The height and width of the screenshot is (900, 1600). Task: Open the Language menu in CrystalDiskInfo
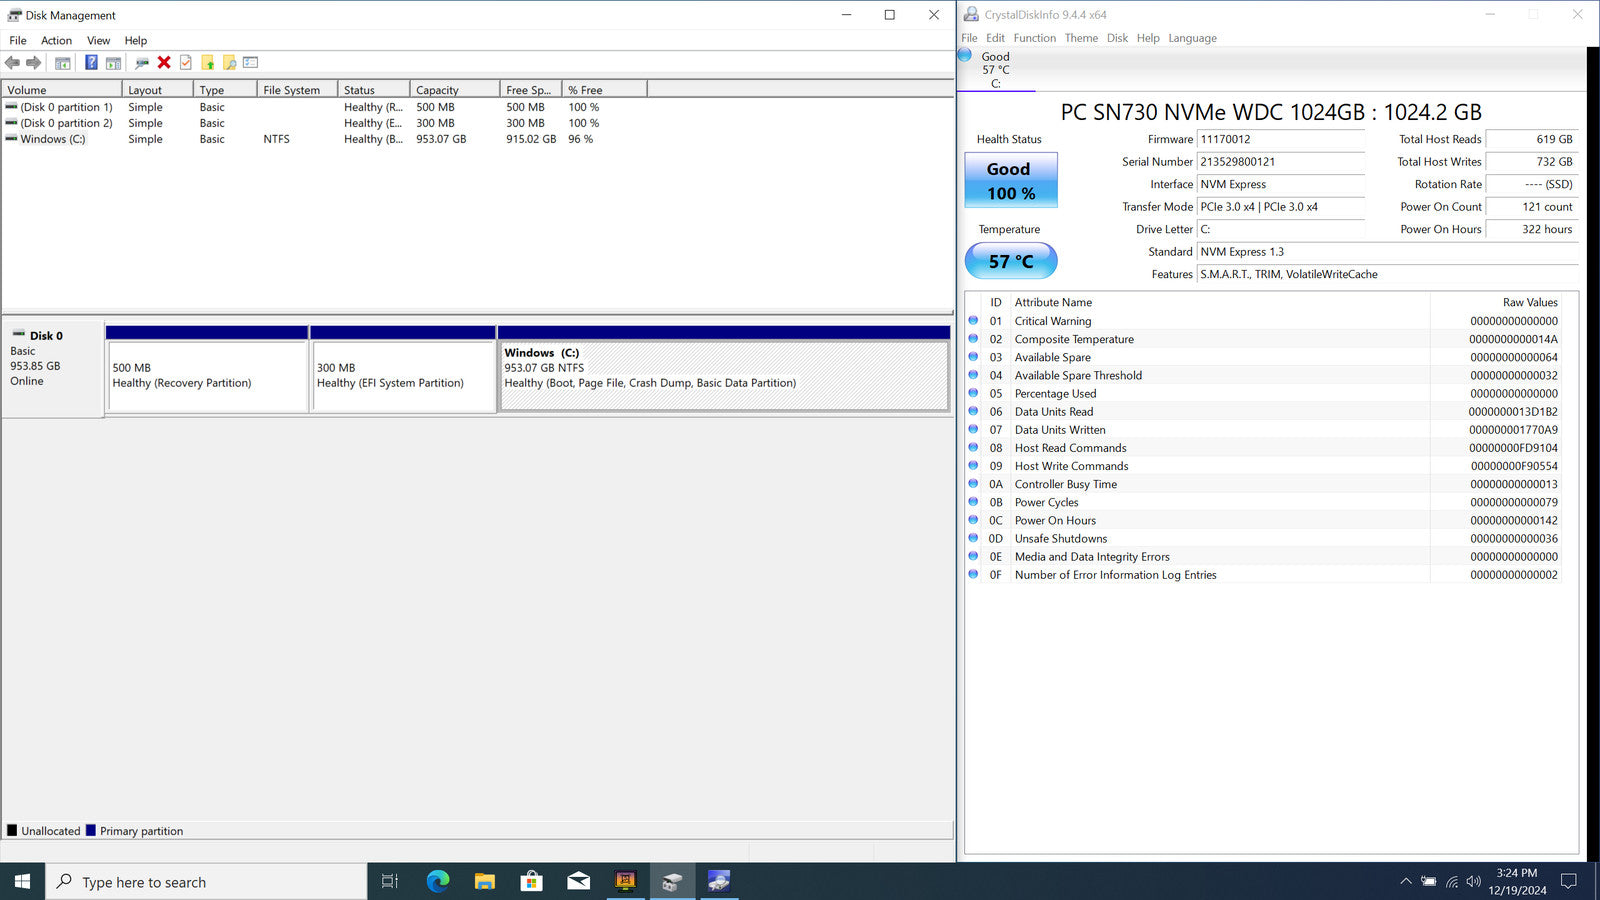(1192, 38)
